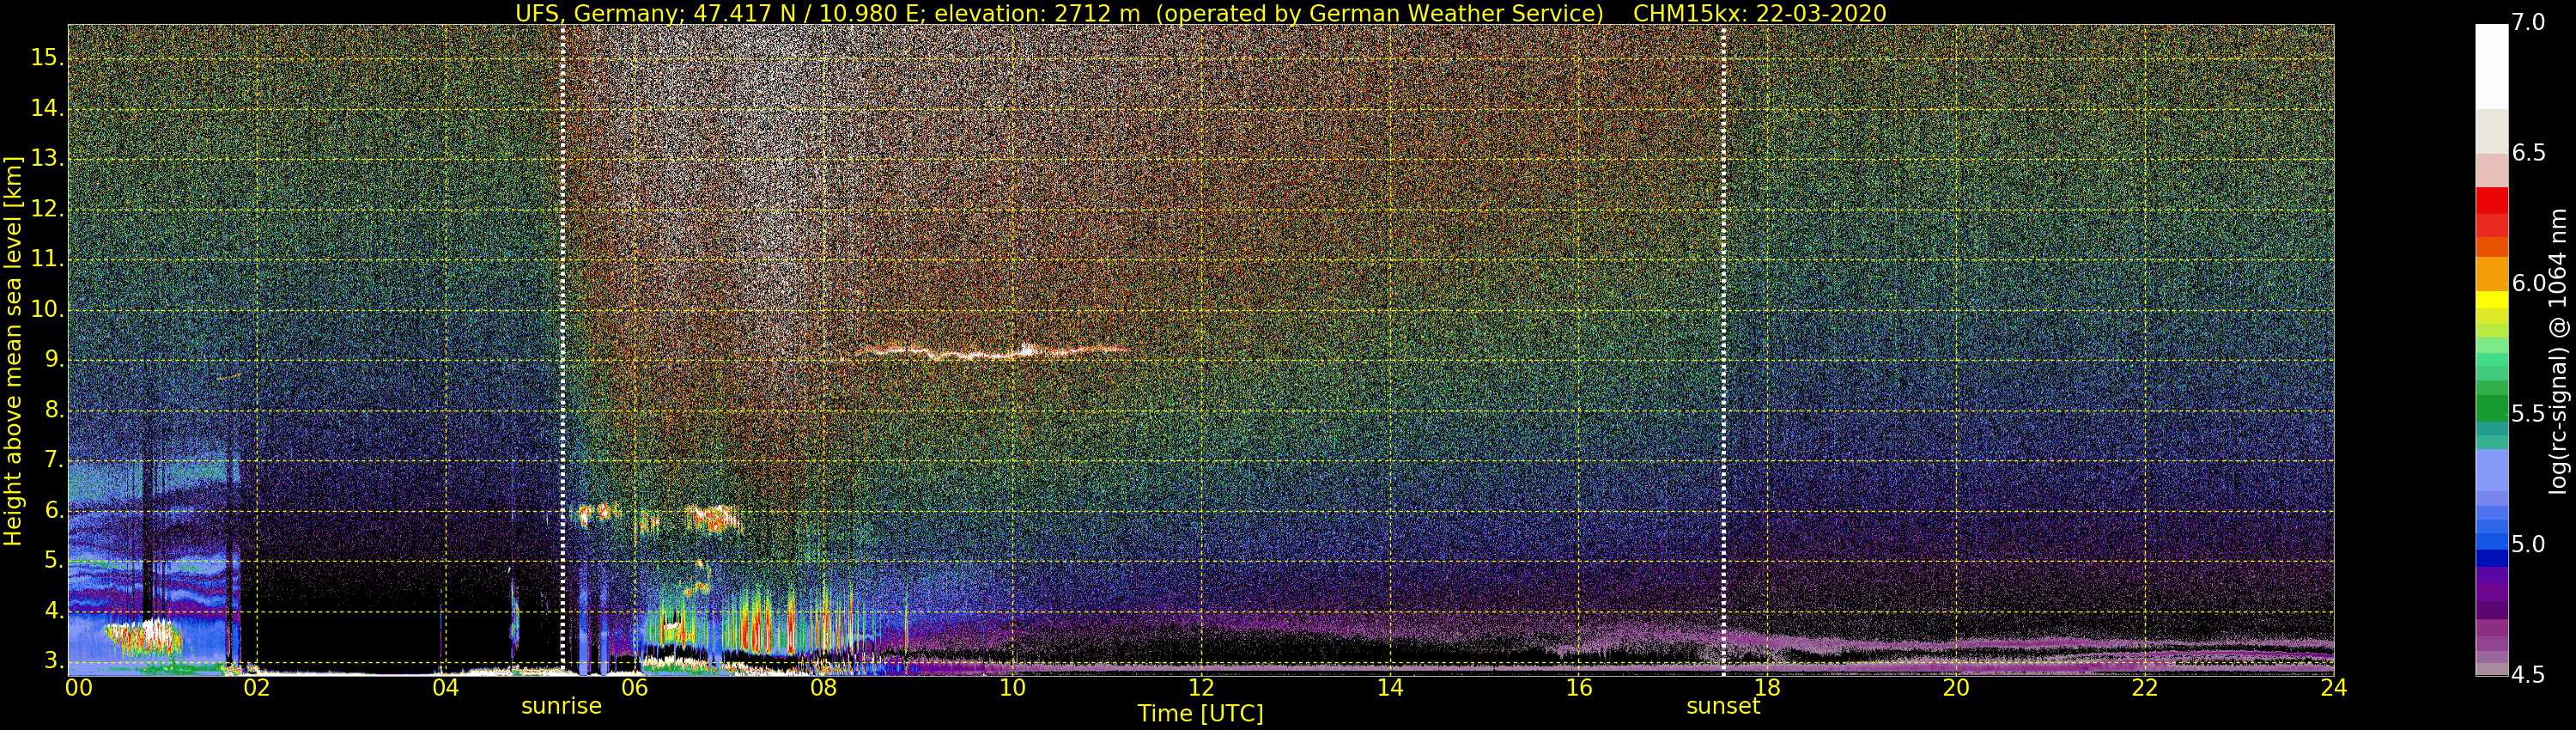Image resolution: width=2576 pixels, height=730 pixels.
Task: Click the "10." height axis tick label
Action: pyautogui.click(x=47, y=310)
